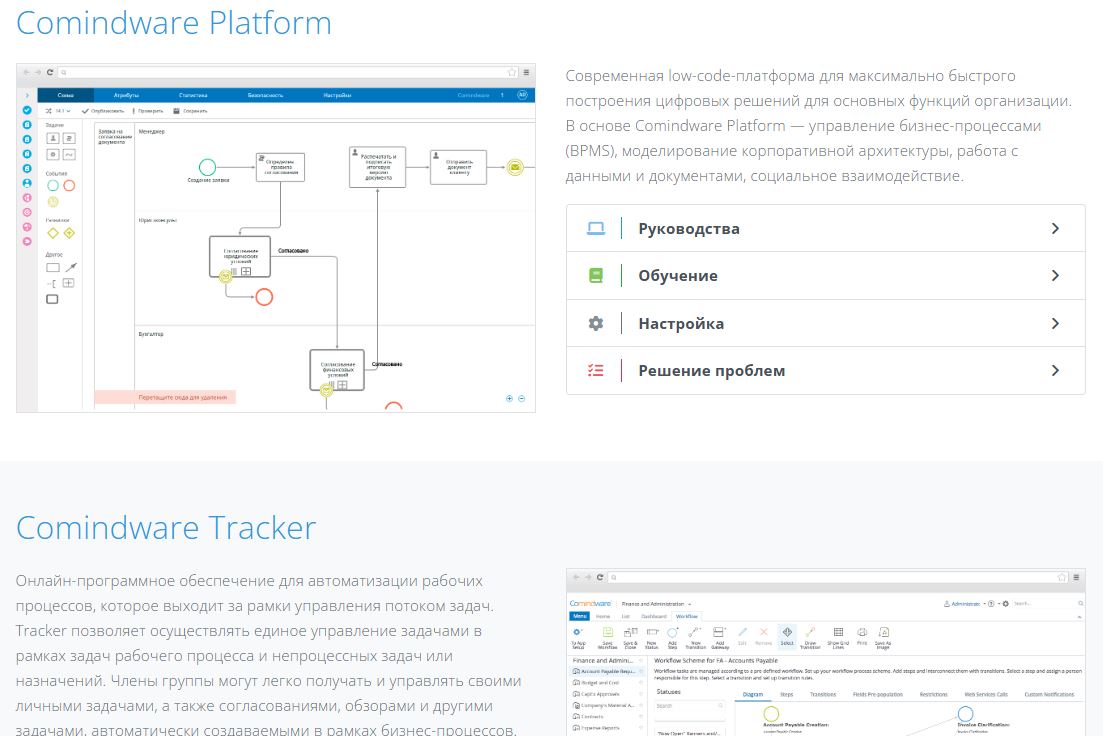The width and height of the screenshot is (1103, 736).
Task: Select the orange end-event circle in the События palette
Action: [69, 185]
